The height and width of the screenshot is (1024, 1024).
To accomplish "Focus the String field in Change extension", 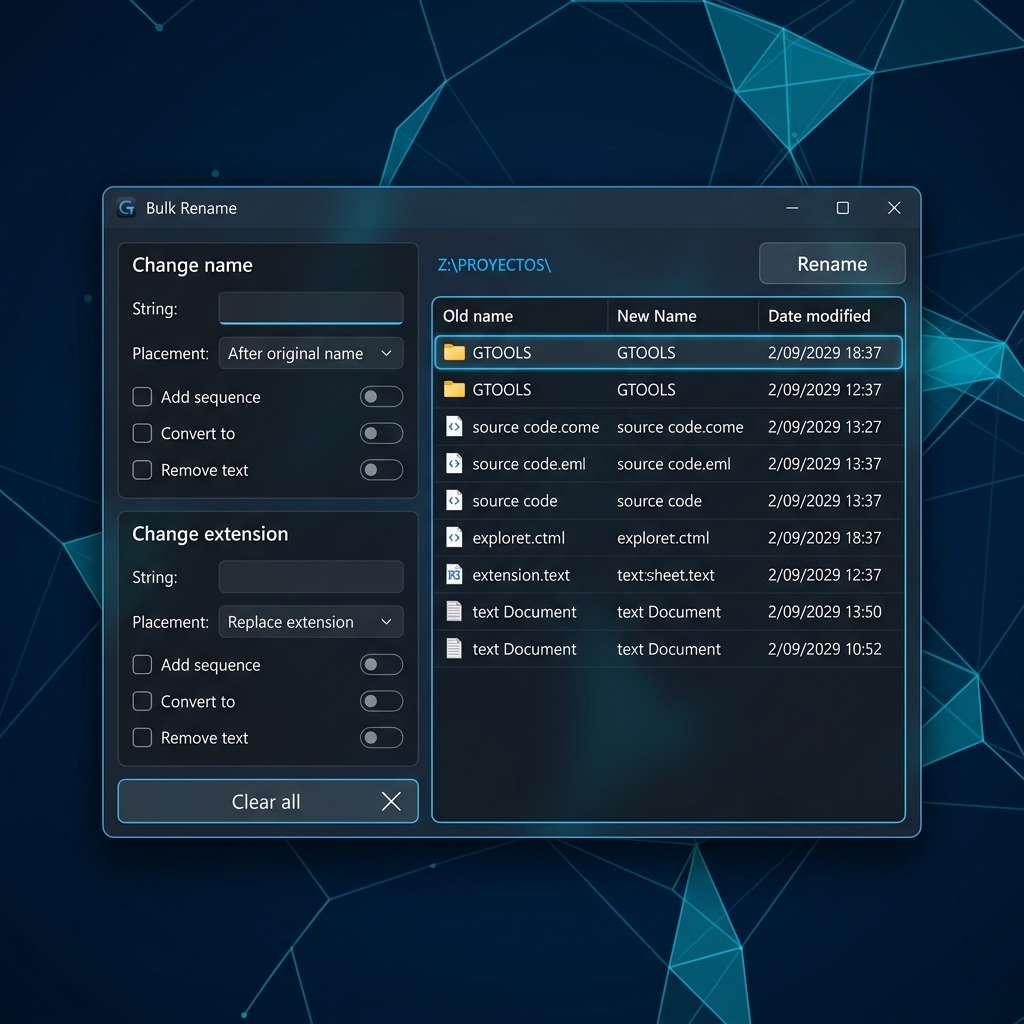I will pos(311,577).
